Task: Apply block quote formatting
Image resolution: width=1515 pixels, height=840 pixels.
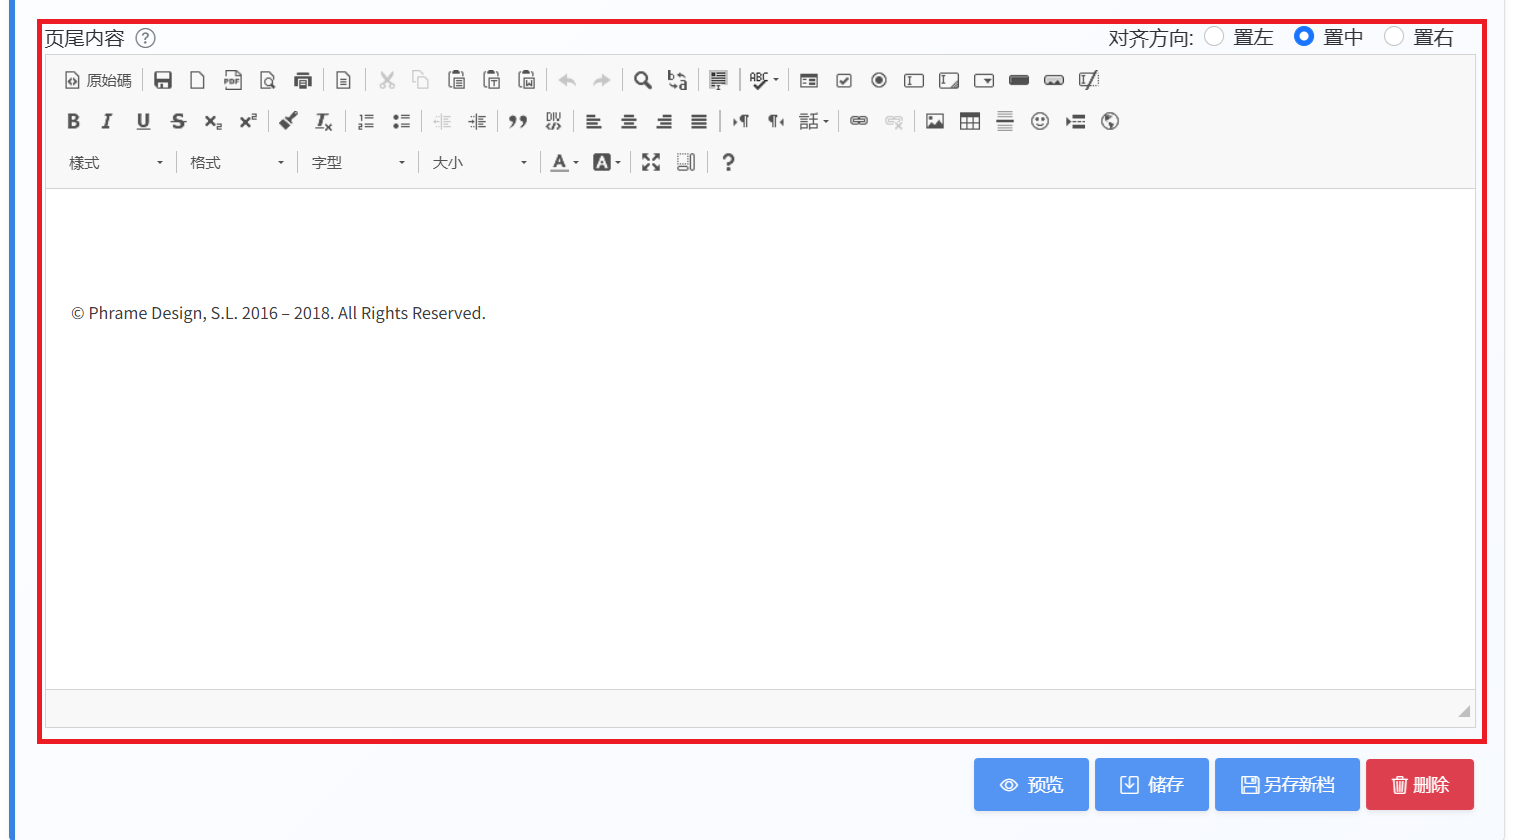Action: (x=518, y=121)
